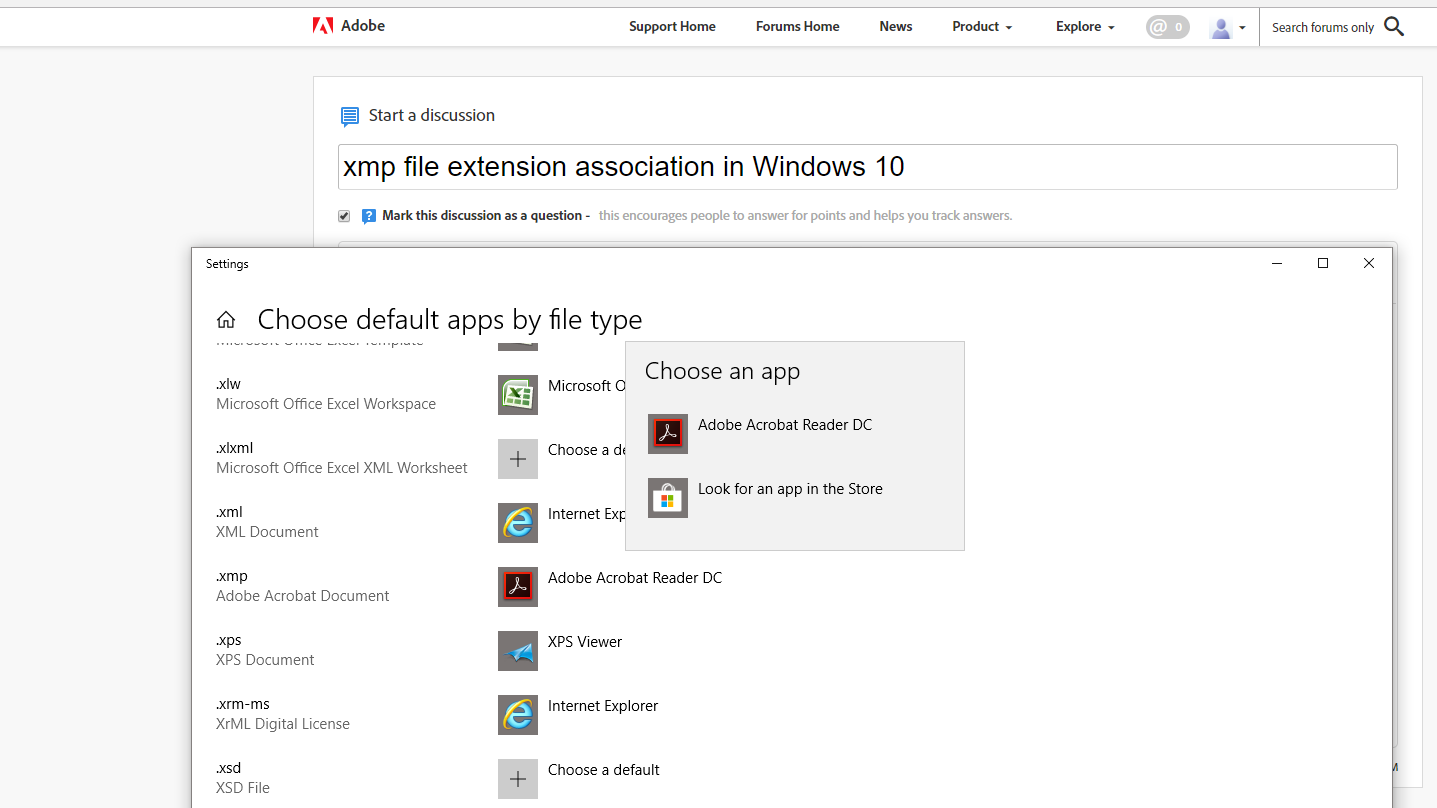Click Microsoft Office Excel XML Worksheet text
This screenshot has height=808, width=1437.
[x=342, y=468]
